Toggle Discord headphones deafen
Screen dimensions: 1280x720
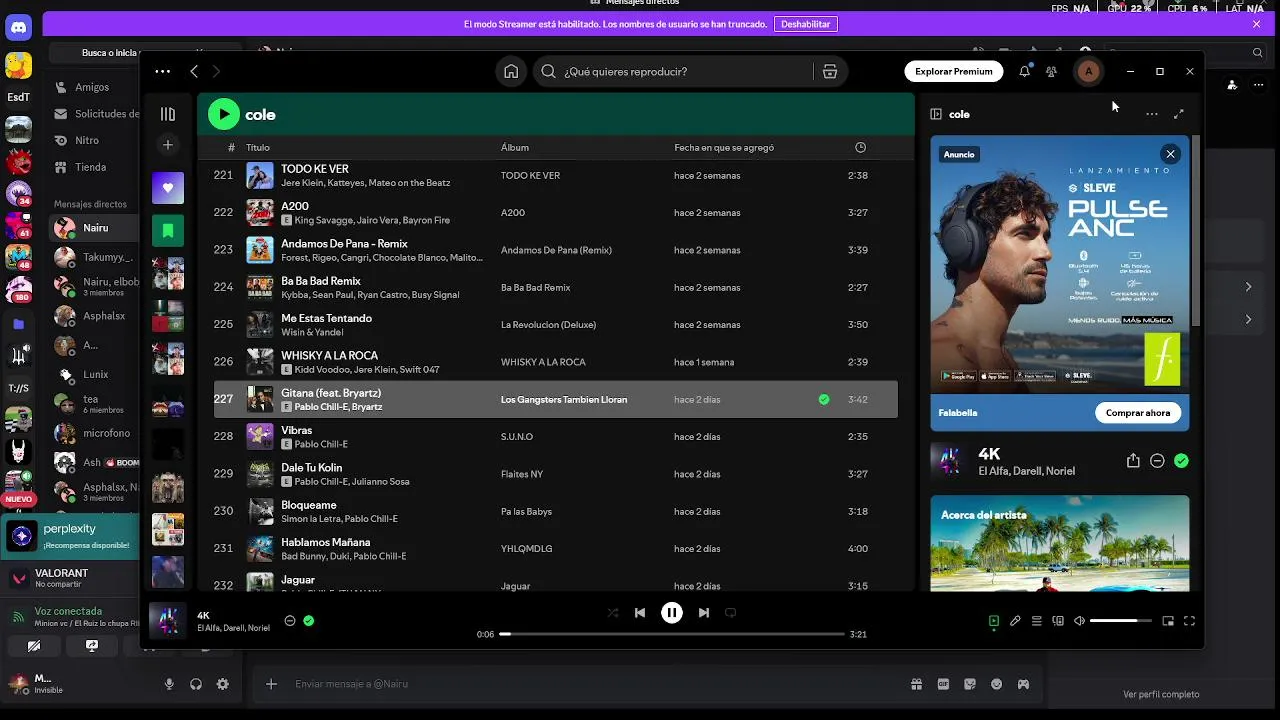coord(196,684)
